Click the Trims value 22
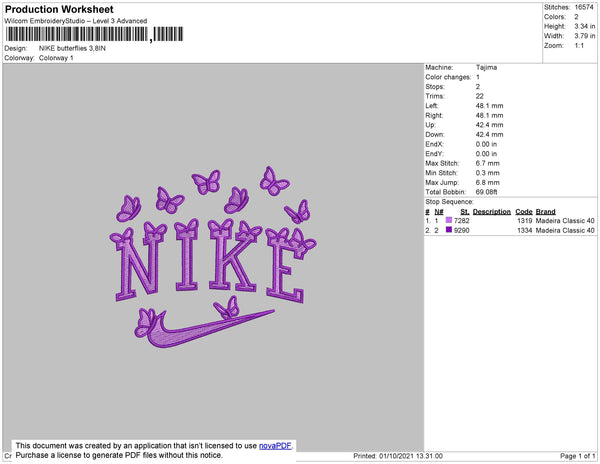Viewport: 600px width, 464px height. pos(479,96)
